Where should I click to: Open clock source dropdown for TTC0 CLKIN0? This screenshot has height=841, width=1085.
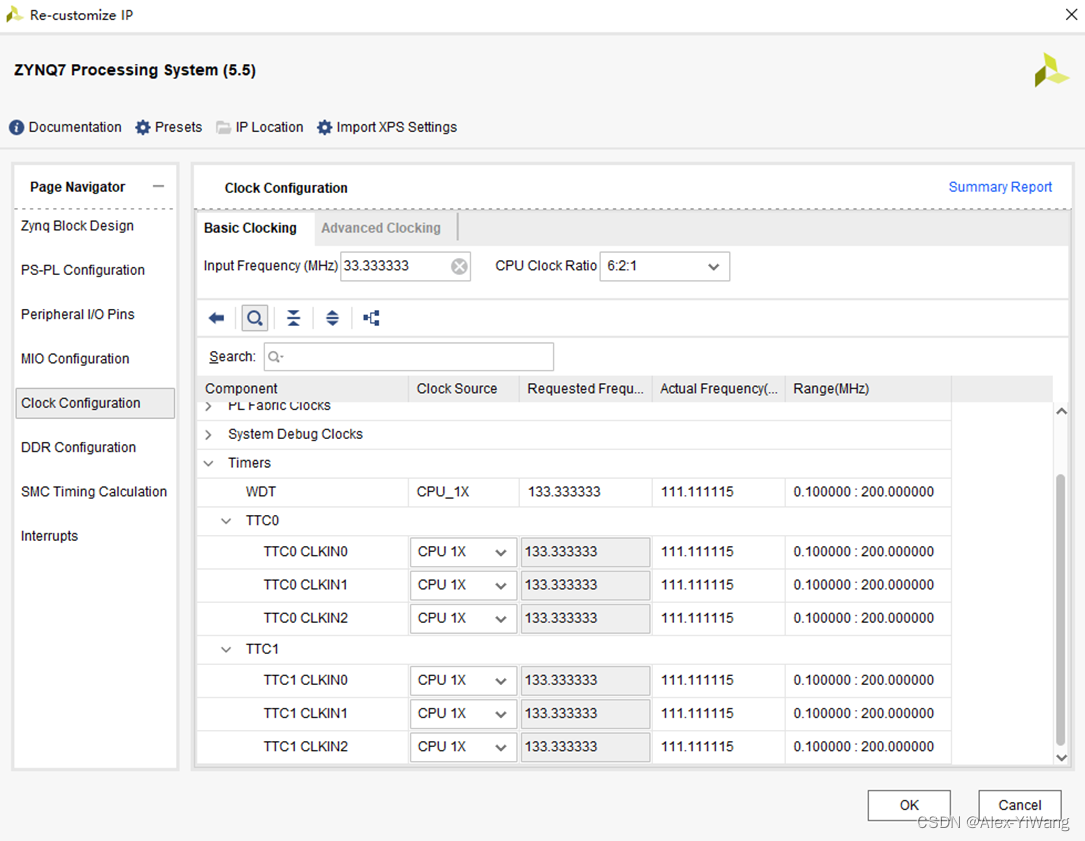[x=463, y=552]
